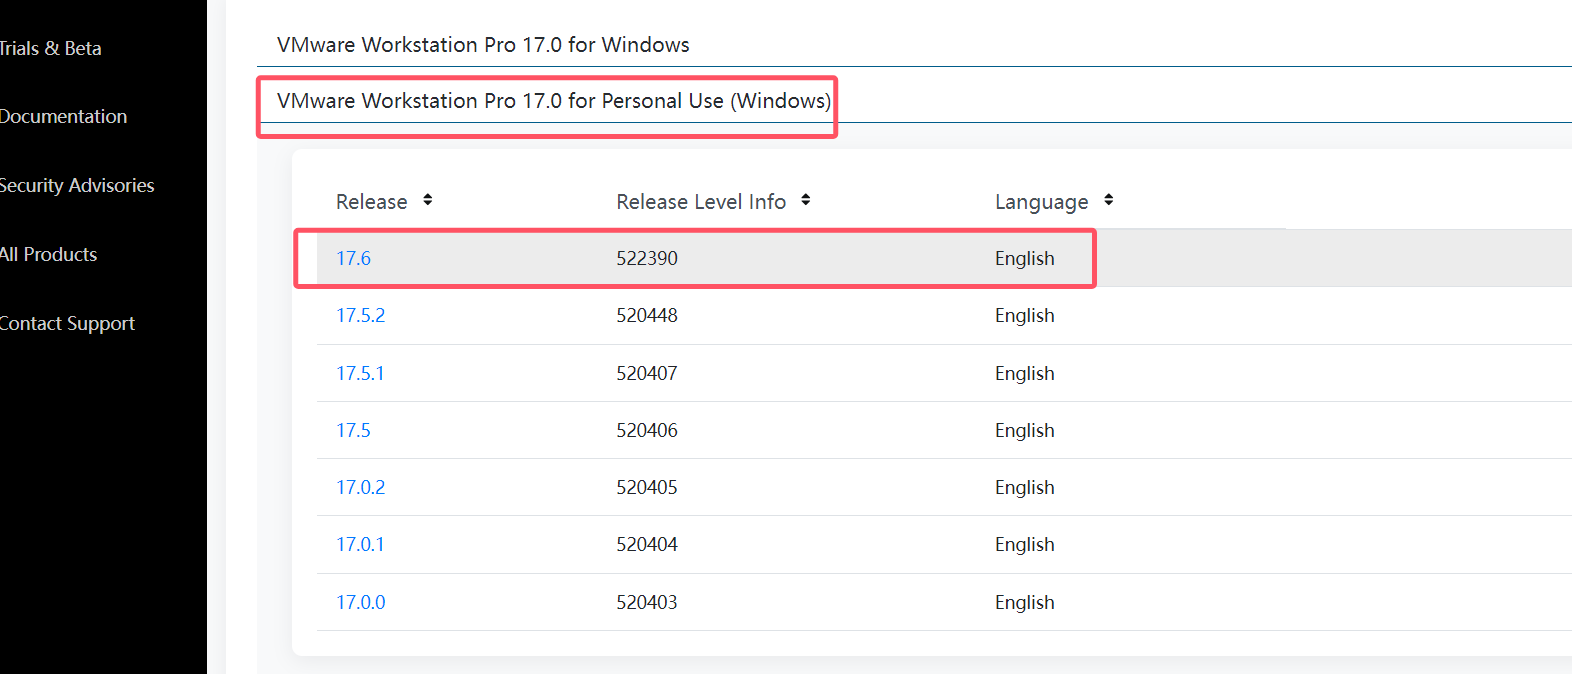1572x674 pixels.
Task: Open release 17.5 link
Action: click(353, 430)
